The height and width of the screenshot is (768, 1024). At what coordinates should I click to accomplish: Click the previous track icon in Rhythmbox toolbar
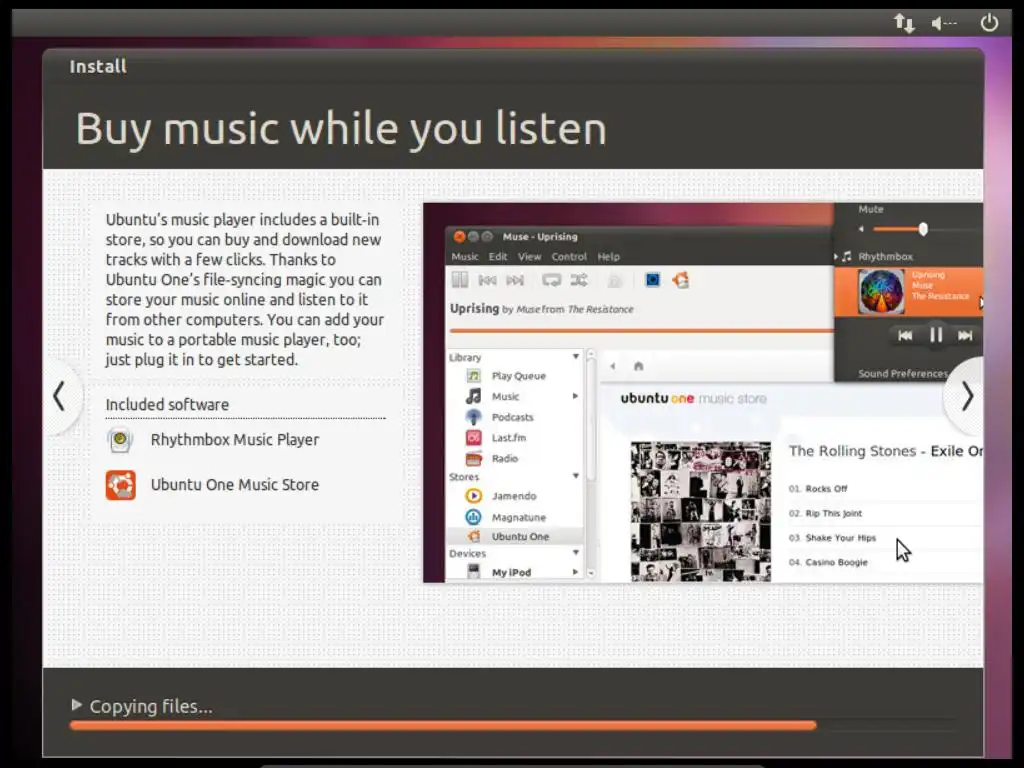(x=487, y=281)
